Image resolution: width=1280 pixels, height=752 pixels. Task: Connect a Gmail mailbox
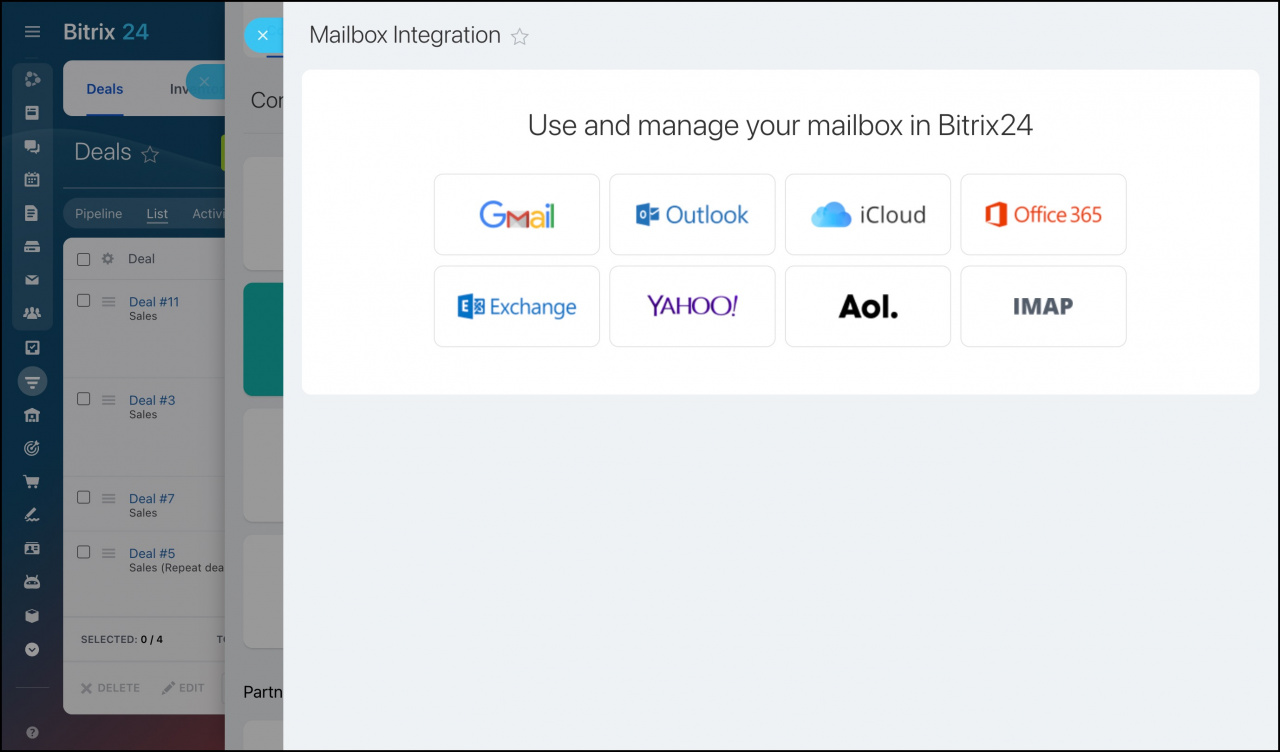click(517, 215)
